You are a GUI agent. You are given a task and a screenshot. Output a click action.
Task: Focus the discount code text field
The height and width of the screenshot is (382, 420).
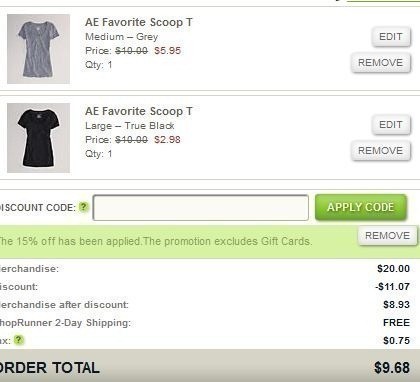(x=201, y=208)
